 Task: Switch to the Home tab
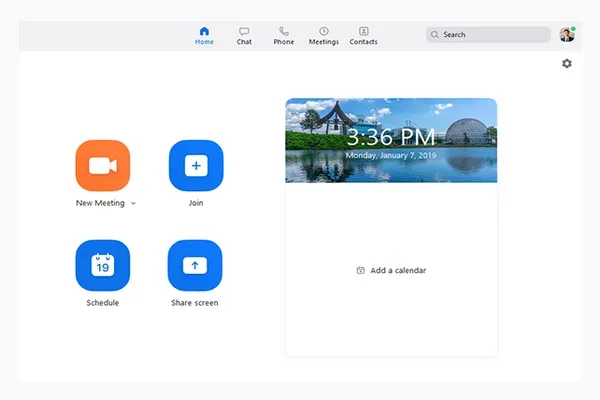coord(204,36)
